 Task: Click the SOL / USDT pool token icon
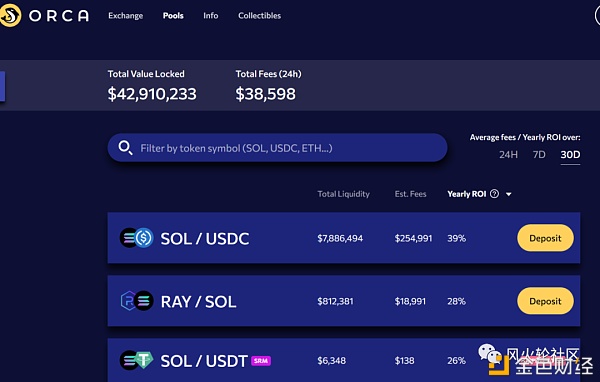(137, 360)
